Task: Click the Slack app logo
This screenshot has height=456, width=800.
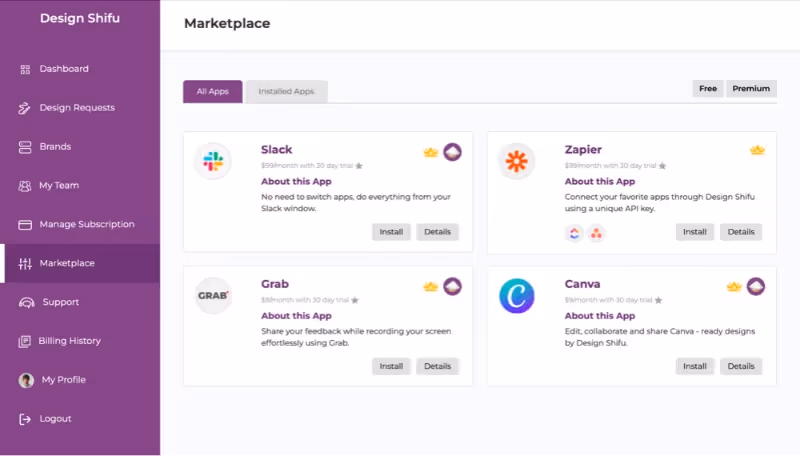Action: pyautogui.click(x=213, y=161)
